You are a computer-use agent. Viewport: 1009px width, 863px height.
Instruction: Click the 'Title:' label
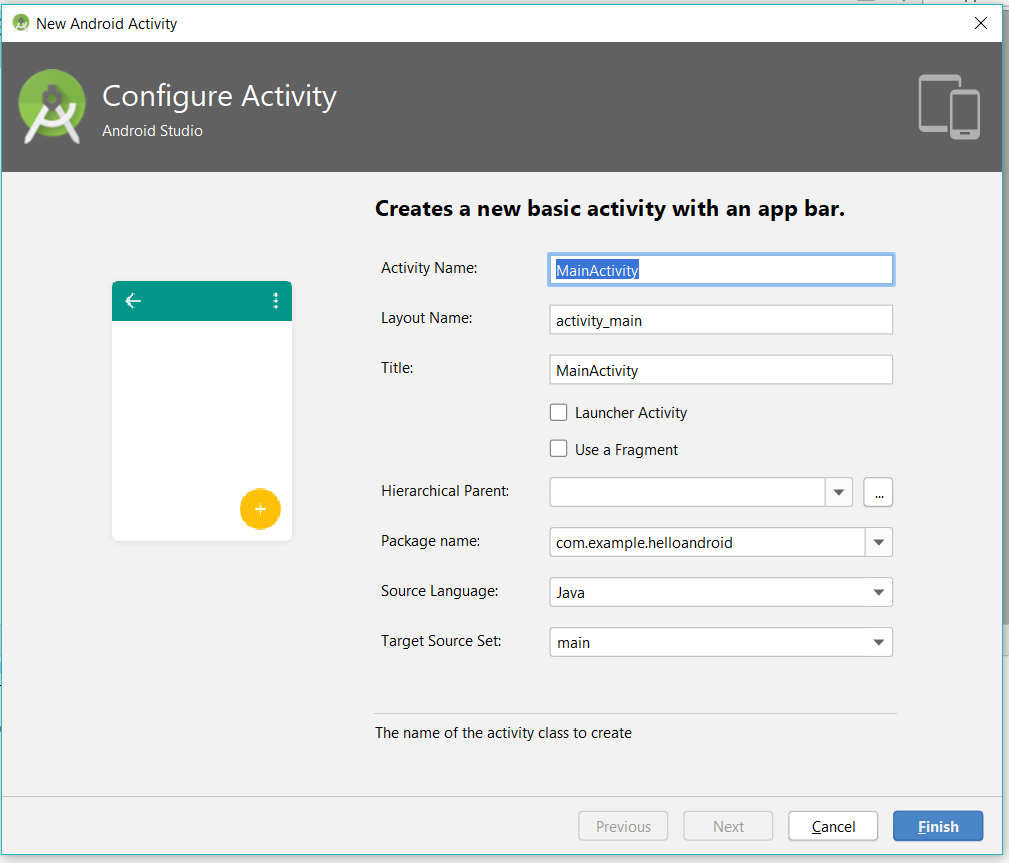point(397,368)
